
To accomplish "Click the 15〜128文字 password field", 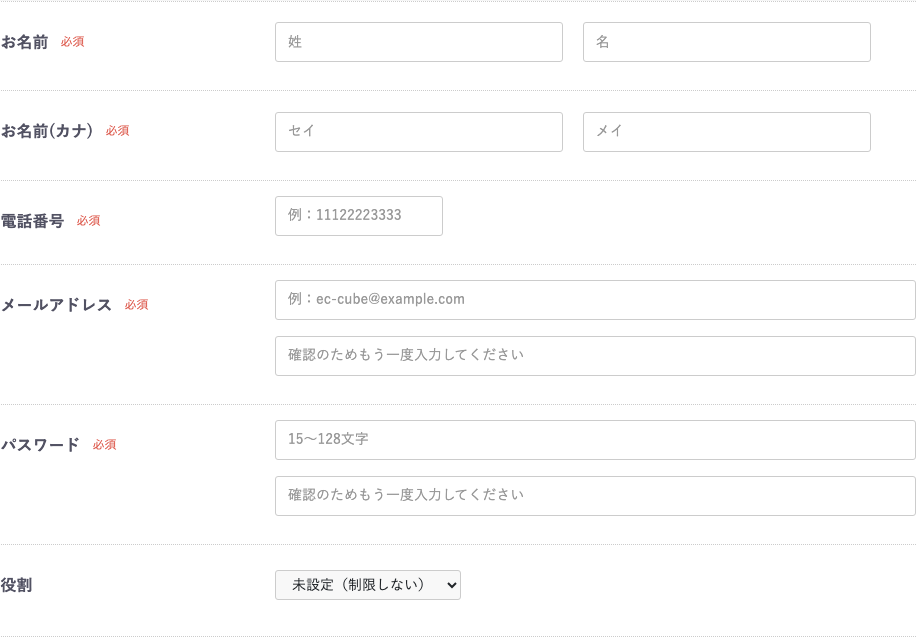I will pyautogui.click(x=595, y=440).
